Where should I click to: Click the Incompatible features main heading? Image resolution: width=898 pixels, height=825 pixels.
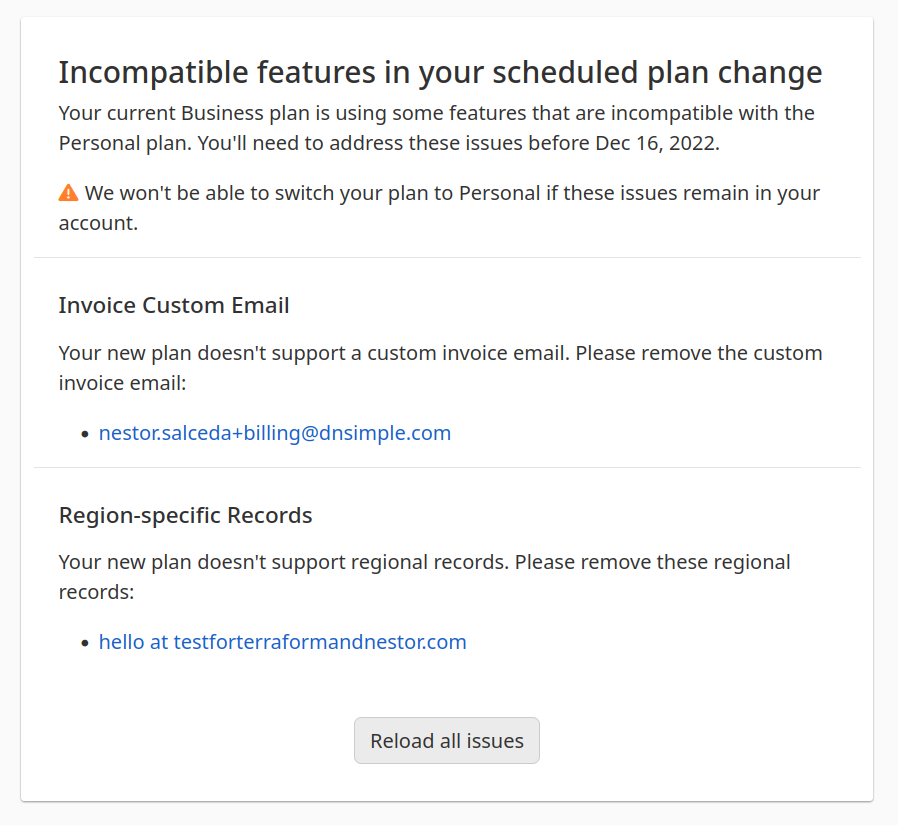click(x=440, y=73)
